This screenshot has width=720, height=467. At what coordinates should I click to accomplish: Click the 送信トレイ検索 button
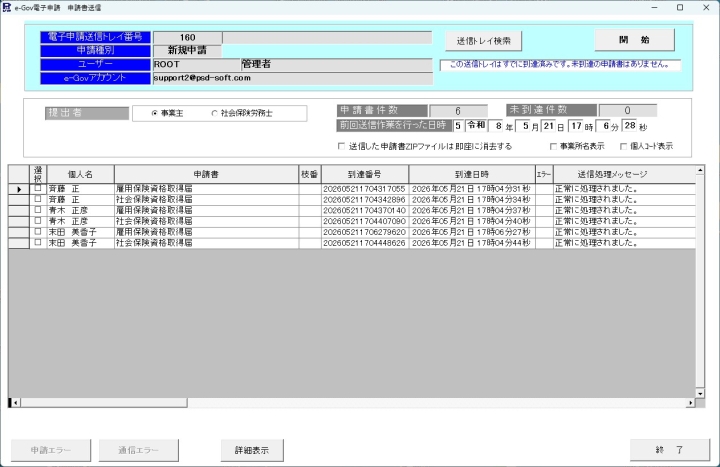[x=484, y=41]
